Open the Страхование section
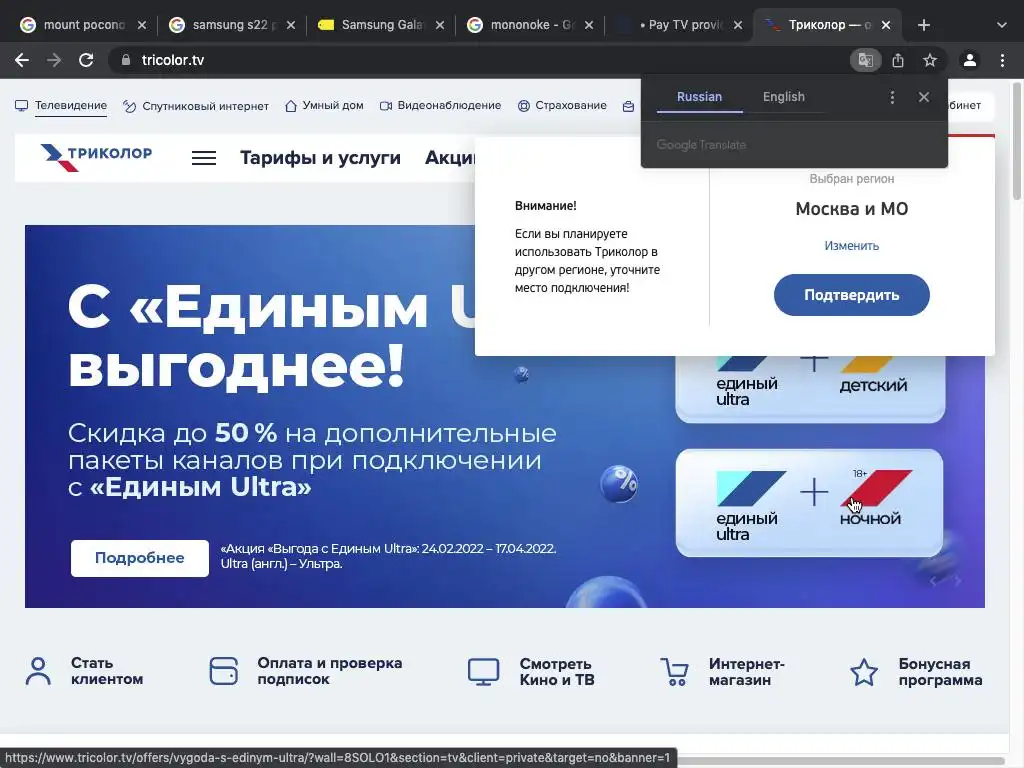The height and width of the screenshot is (768, 1024). (x=562, y=105)
